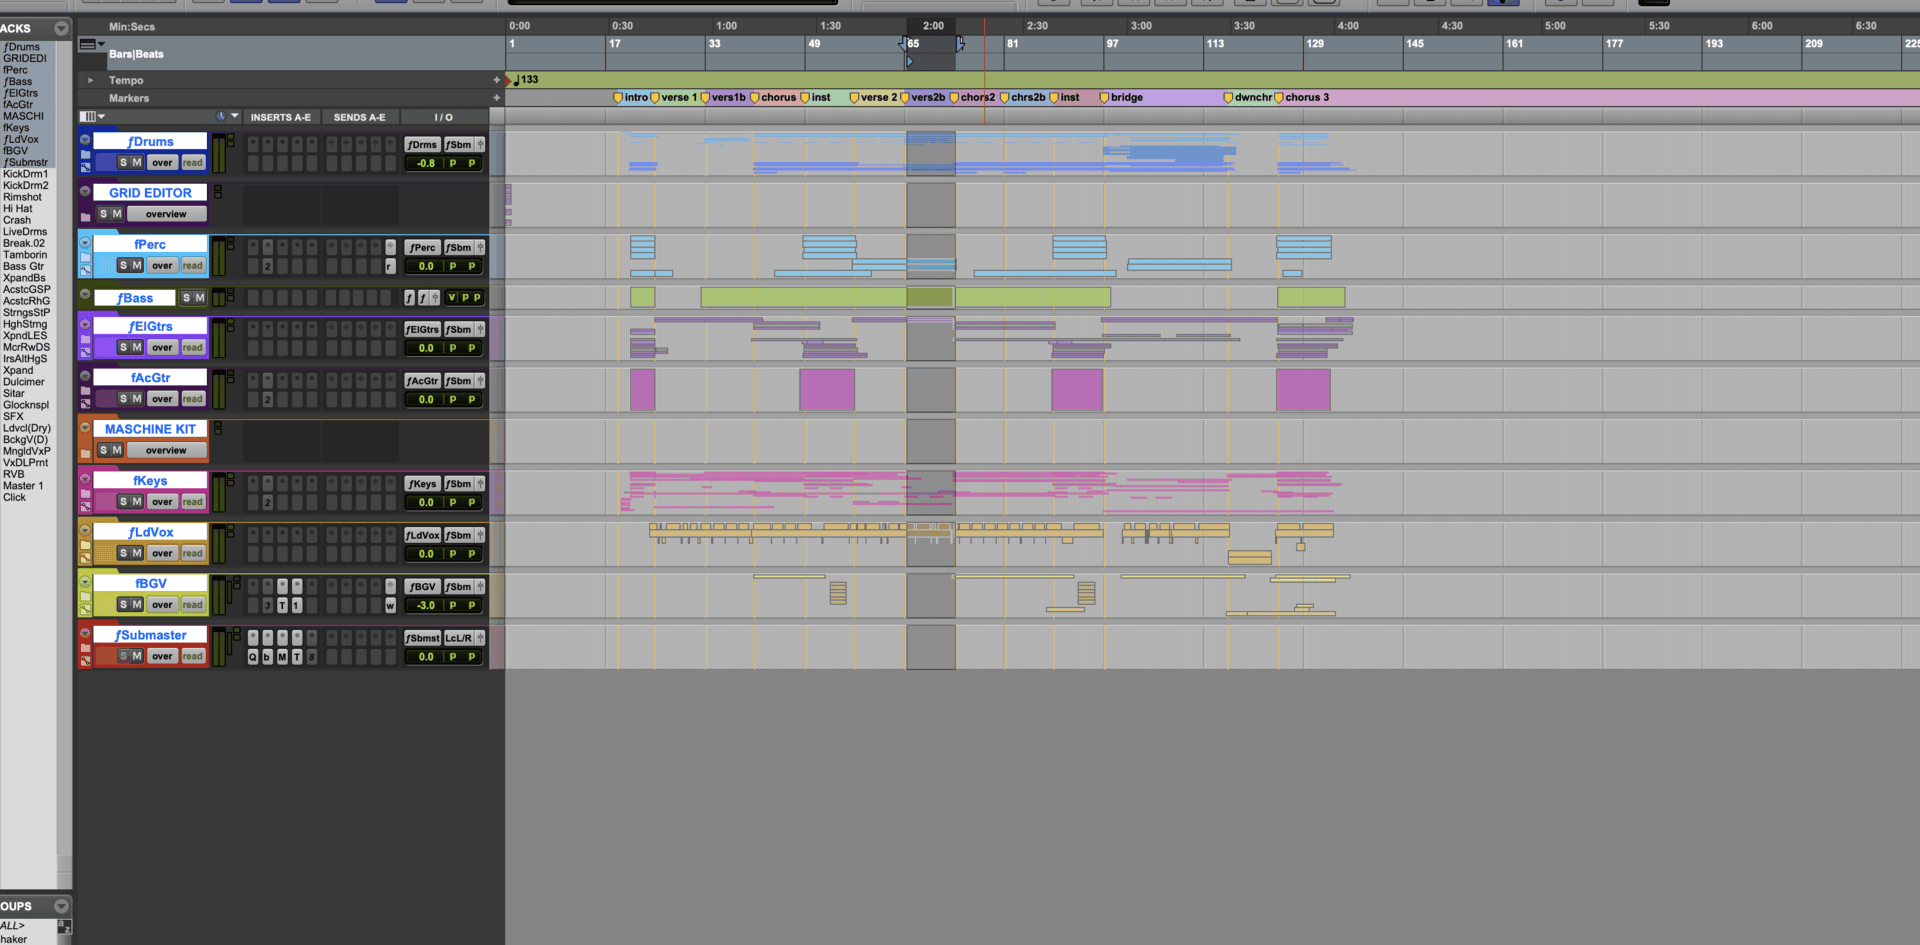The image size is (1920, 945).
Task: Freeze the fDrums track via its snowflake icon
Action: pos(85,140)
